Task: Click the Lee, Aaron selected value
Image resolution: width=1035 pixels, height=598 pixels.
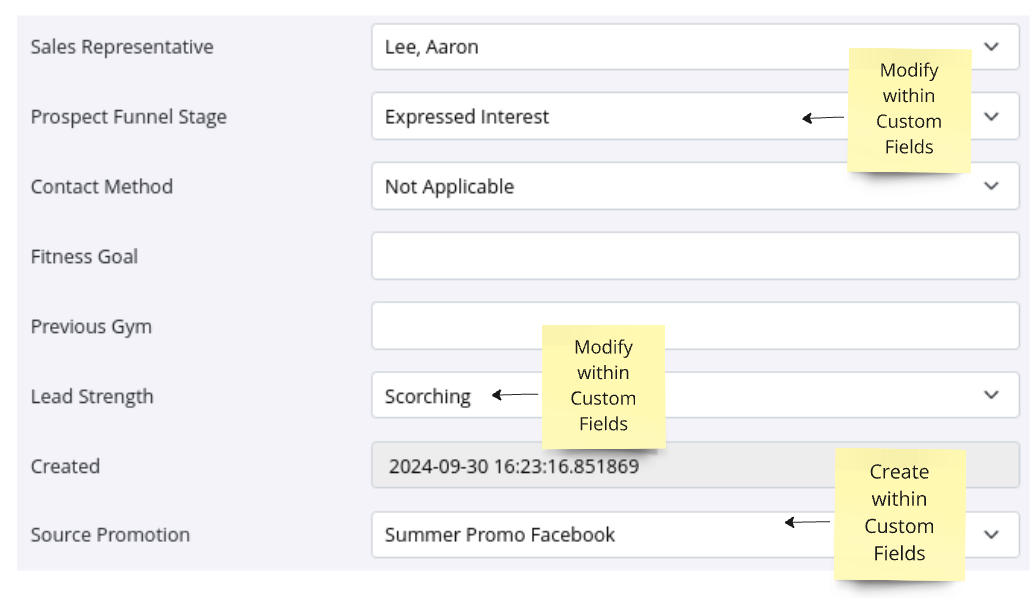Action: click(432, 48)
